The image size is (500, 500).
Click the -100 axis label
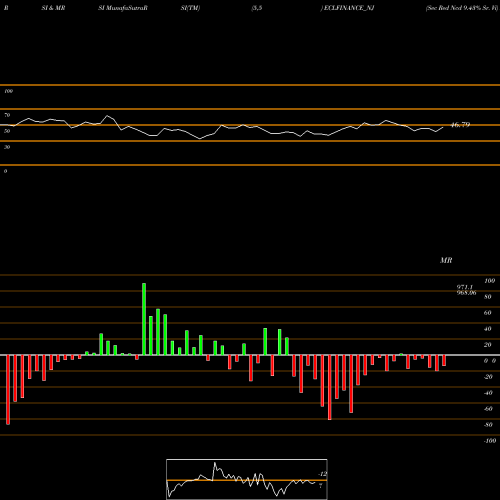(490, 441)
